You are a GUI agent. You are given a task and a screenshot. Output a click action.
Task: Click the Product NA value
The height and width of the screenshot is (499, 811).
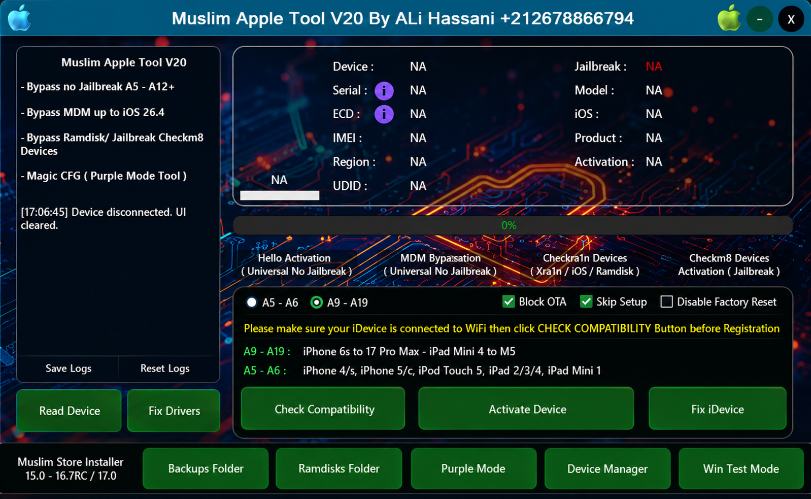coord(654,138)
